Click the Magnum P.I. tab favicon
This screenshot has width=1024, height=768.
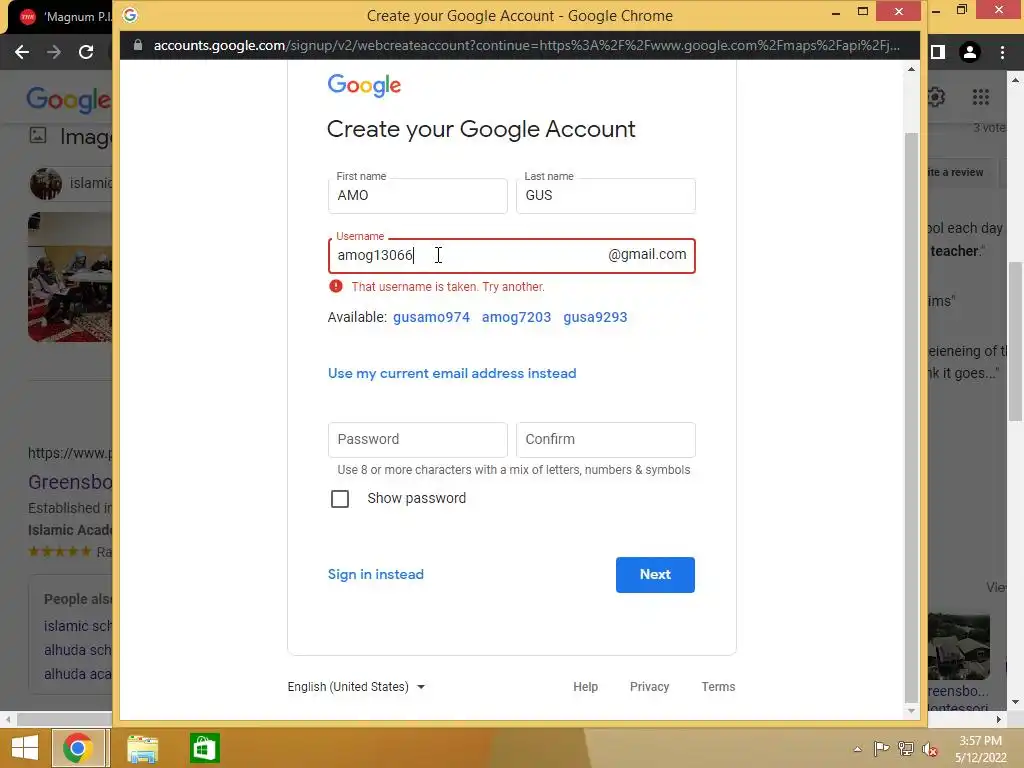(27, 17)
